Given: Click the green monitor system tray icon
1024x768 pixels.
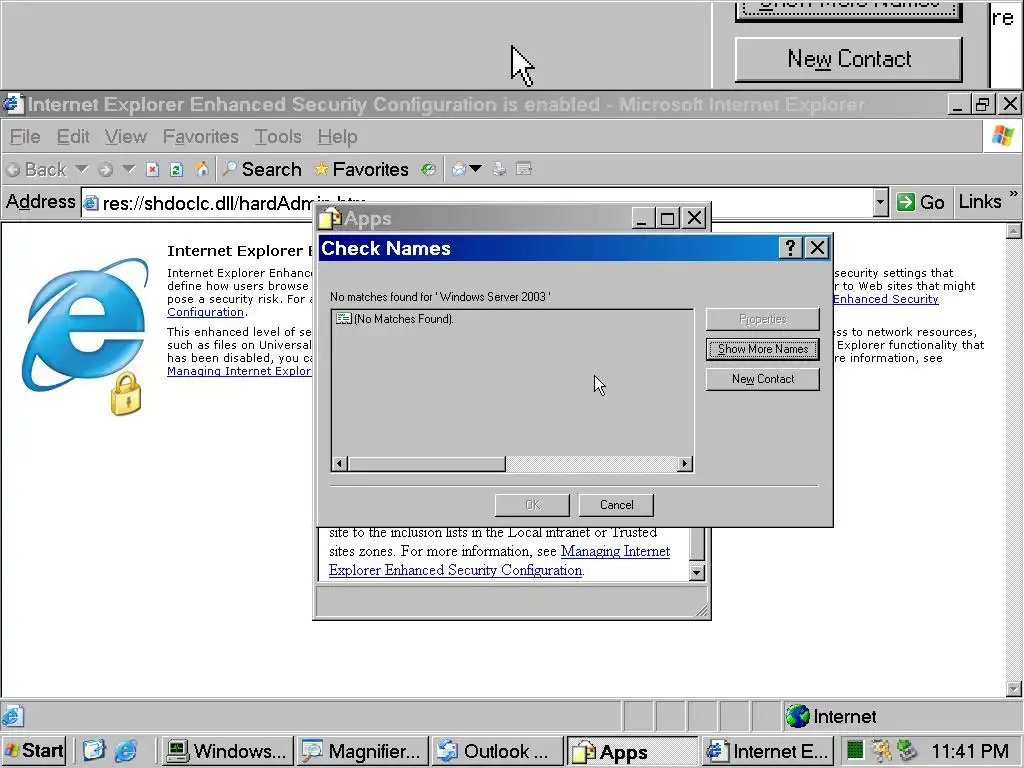Looking at the screenshot, I should 855,750.
